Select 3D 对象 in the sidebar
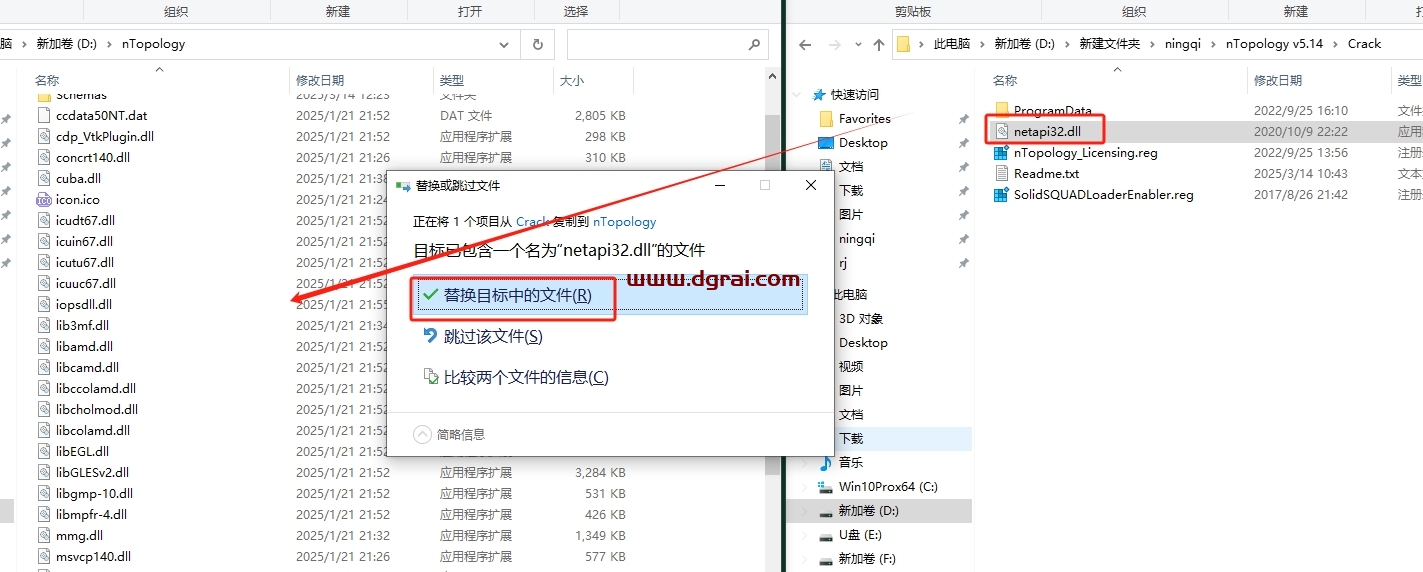Viewport: 1423px width, 572px height. point(861,318)
